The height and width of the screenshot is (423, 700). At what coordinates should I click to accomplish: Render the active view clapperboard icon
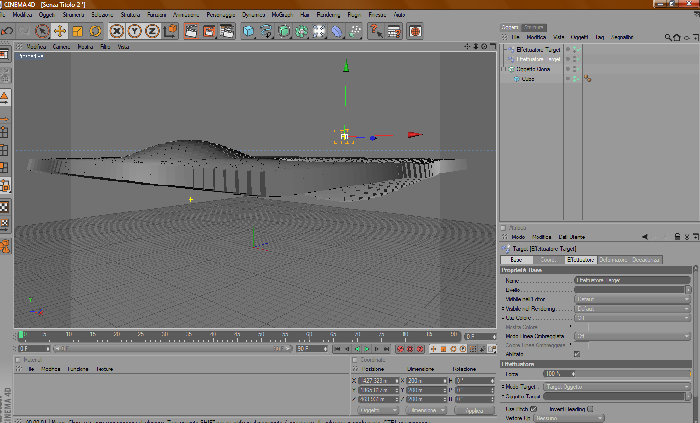pos(191,31)
